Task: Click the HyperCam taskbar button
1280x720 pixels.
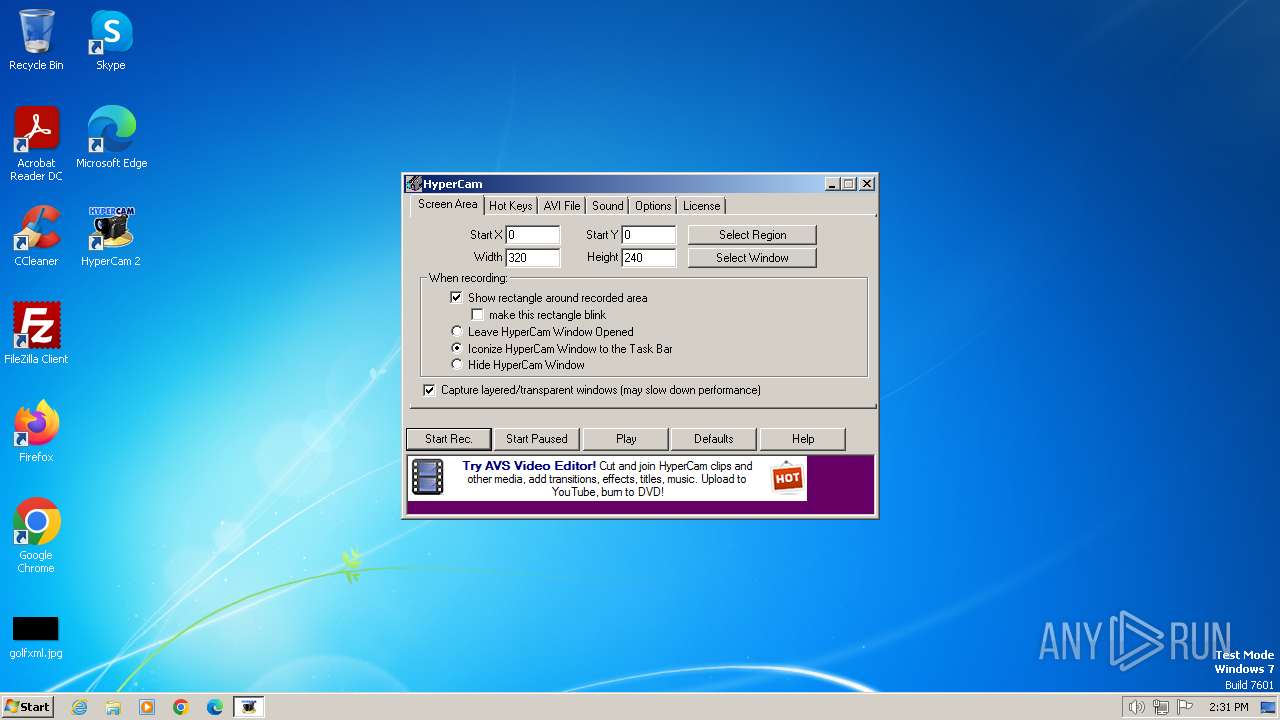Action: (x=249, y=707)
